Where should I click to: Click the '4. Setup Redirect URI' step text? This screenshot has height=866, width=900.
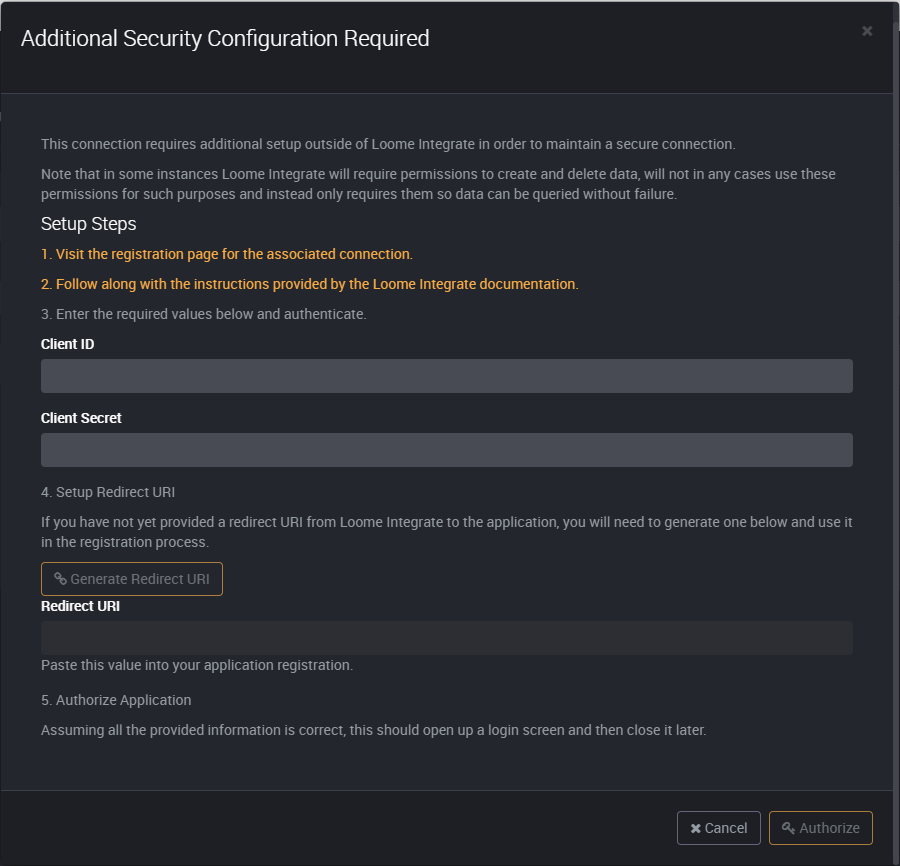click(x=108, y=492)
